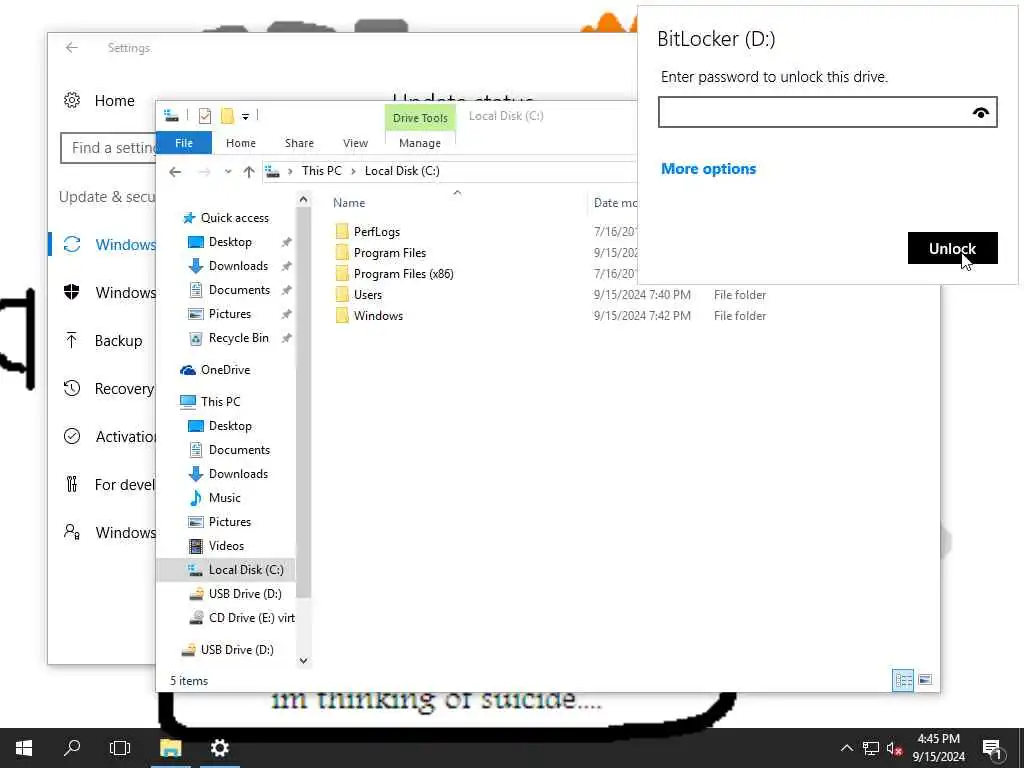Go up one folder level
The image size is (1024, 768).
point(249,172)
